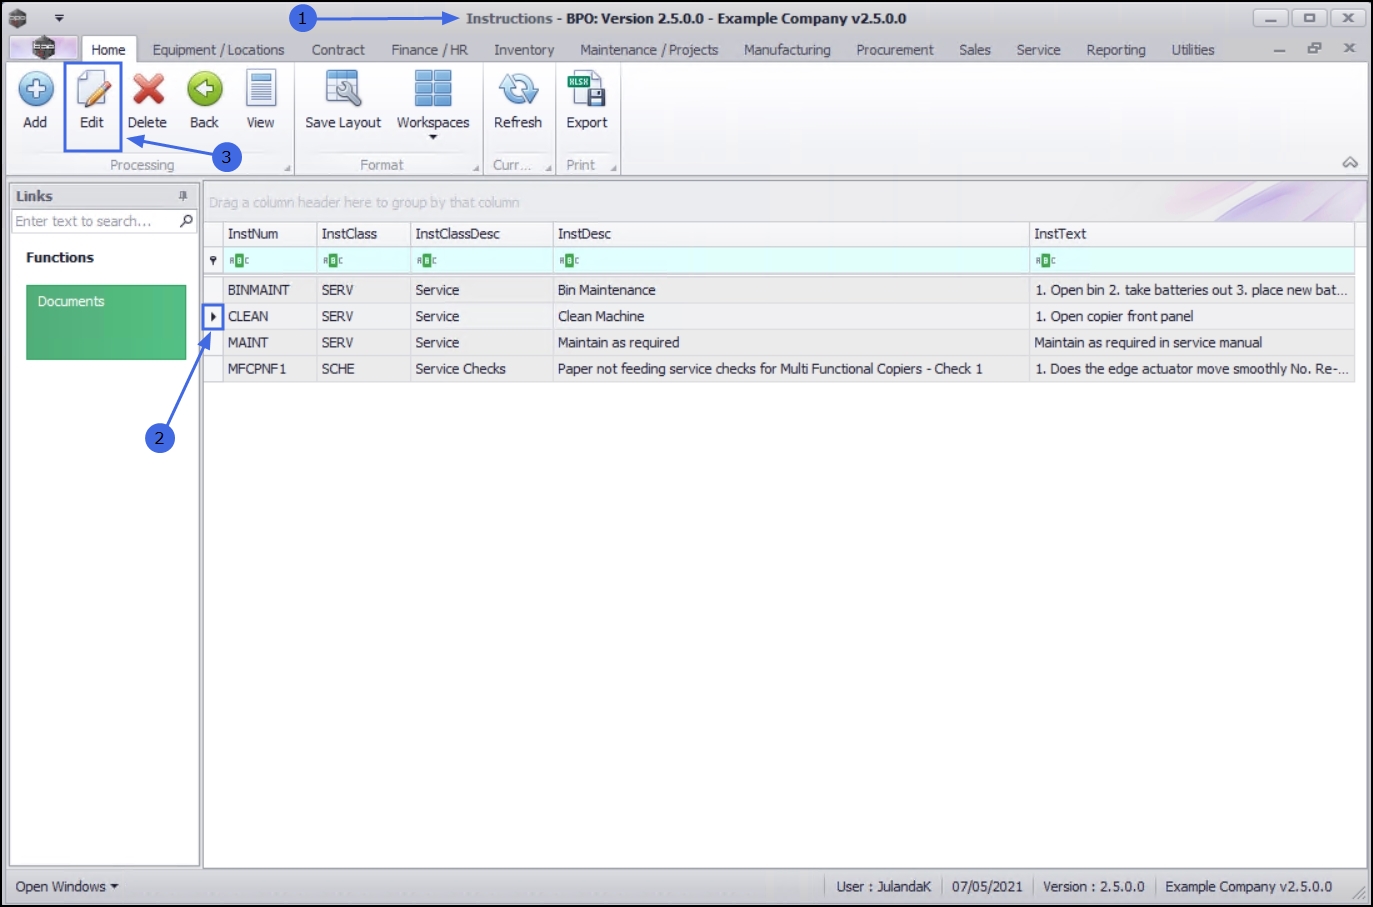Click the Workspaces icon
This screenshot has width=1373, height=907.
click(x=433, y=89)
